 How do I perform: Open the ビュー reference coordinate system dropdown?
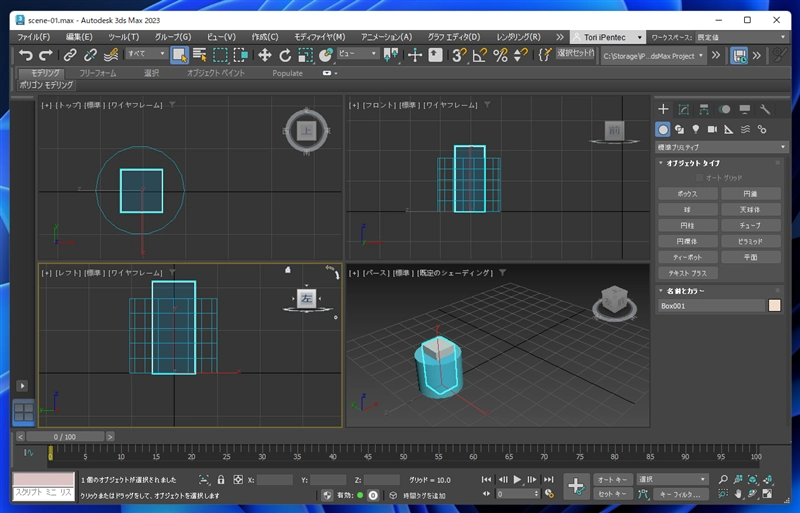[x=358, y=53]
